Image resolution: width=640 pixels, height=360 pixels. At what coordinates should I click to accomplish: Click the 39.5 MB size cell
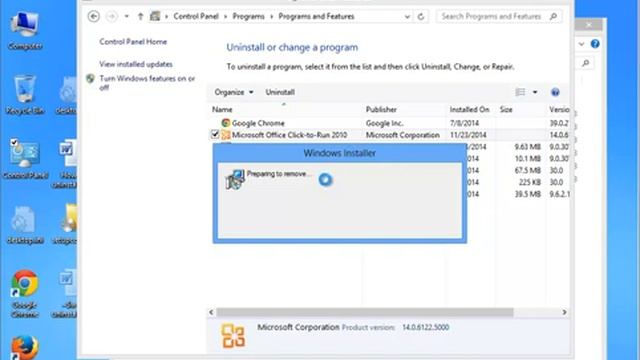527,194
